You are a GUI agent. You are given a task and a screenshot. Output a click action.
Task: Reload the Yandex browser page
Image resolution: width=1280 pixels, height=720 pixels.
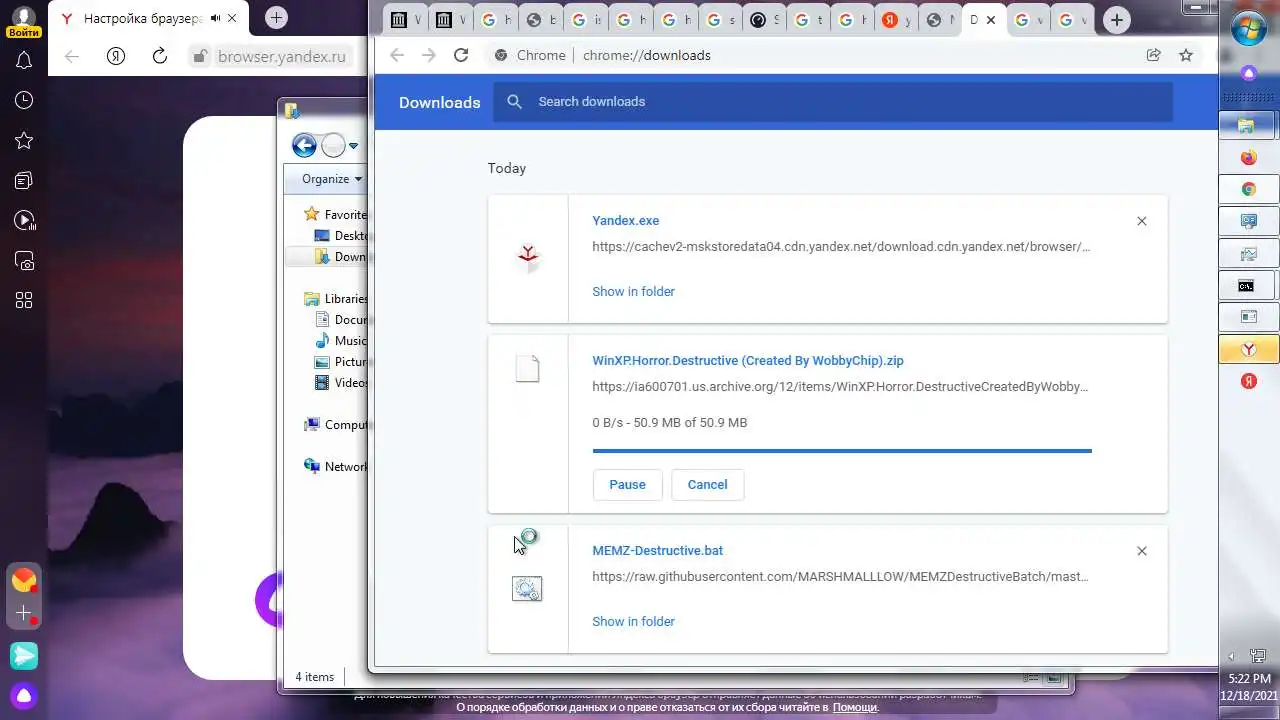pos(160,56)
